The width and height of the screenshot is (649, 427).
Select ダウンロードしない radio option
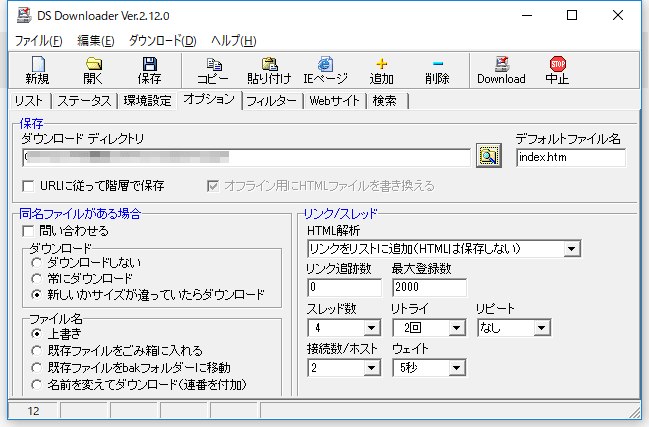36,262
